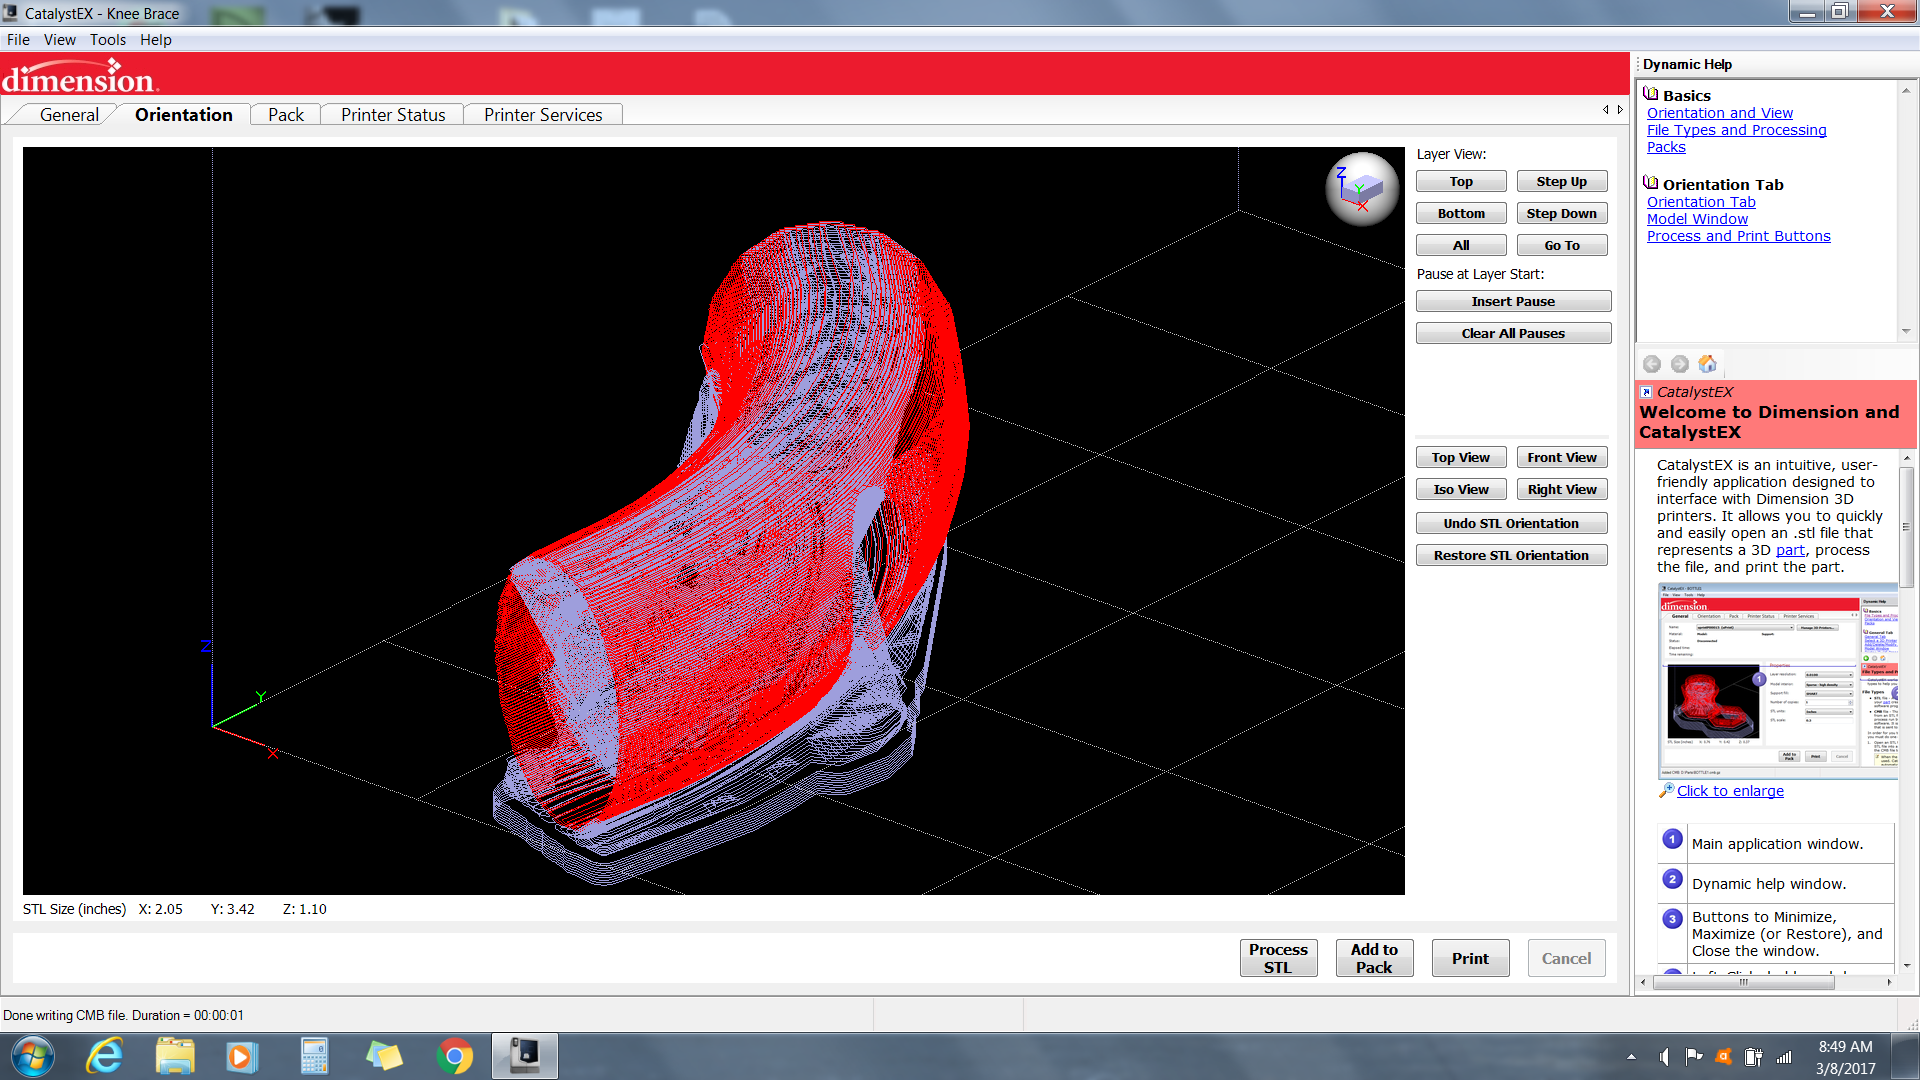Click Undo STL Orientation button
The height and width of the screenshot is (1080, 1920).
(1511, 523)
